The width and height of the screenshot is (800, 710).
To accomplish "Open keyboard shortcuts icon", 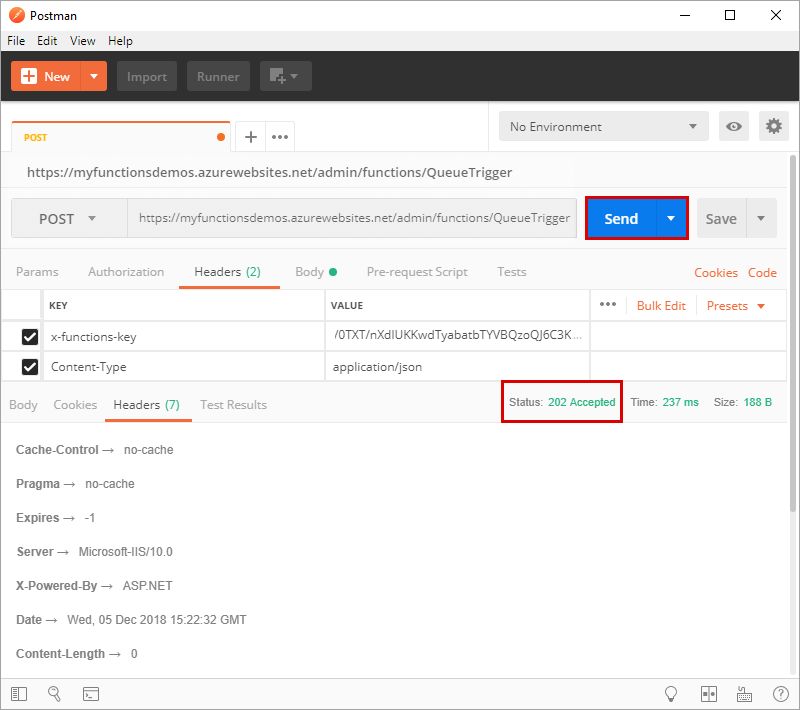I will [x=744, y=694].
